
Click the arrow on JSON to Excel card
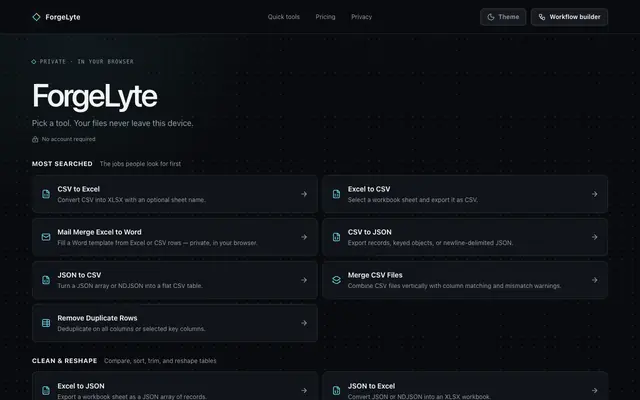click(x=594, y=391)
